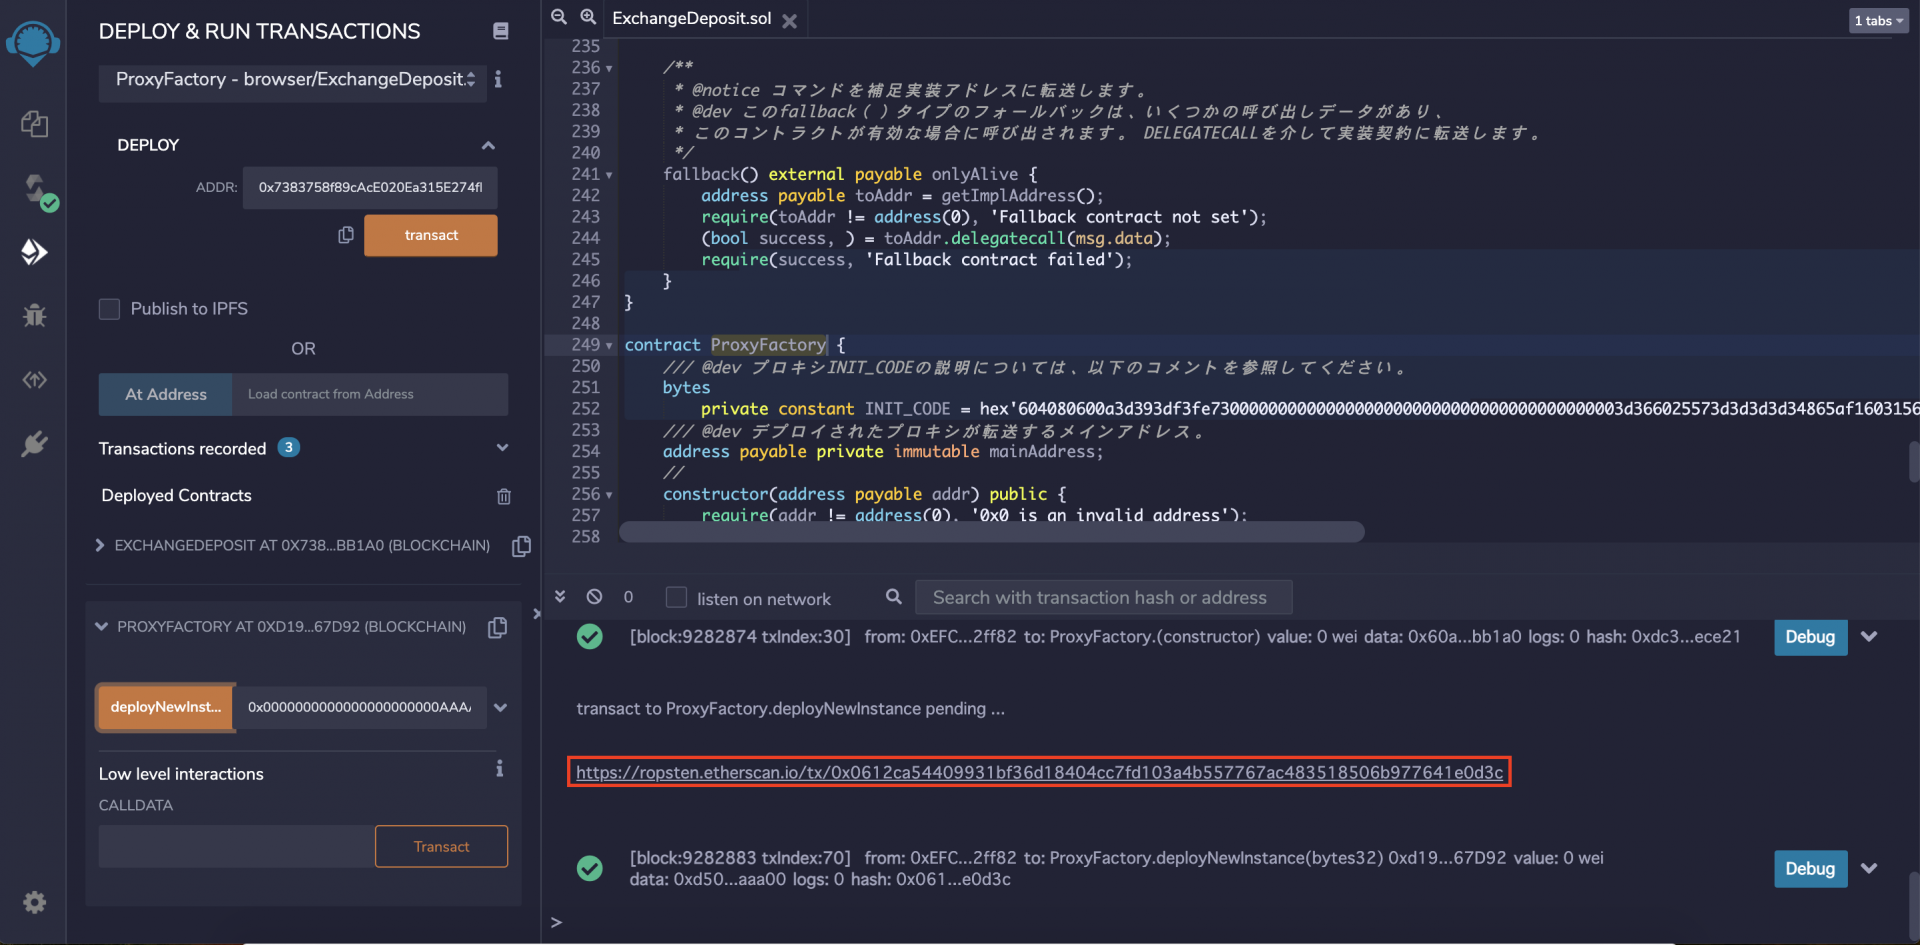Screen dimensions: 1920x945
Task: Click the terminal search magnifier icon
Action: 894,597
